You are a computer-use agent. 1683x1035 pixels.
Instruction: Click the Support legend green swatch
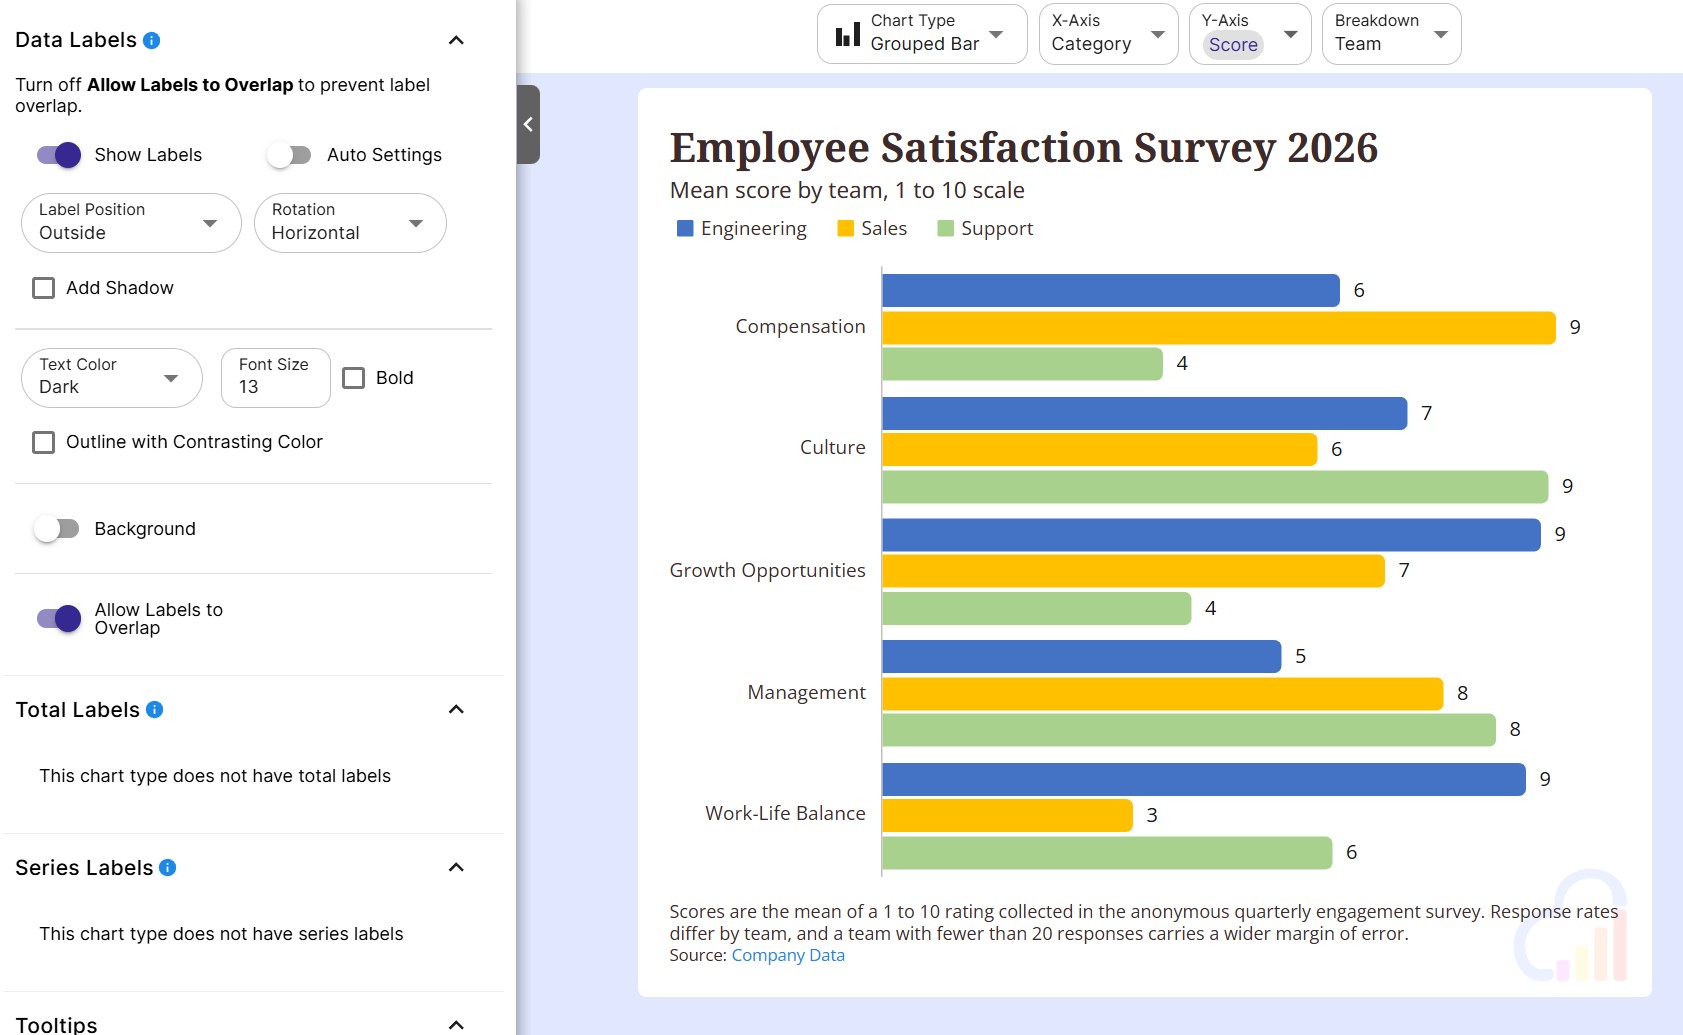pyautogui.click(x=946, y=229)
